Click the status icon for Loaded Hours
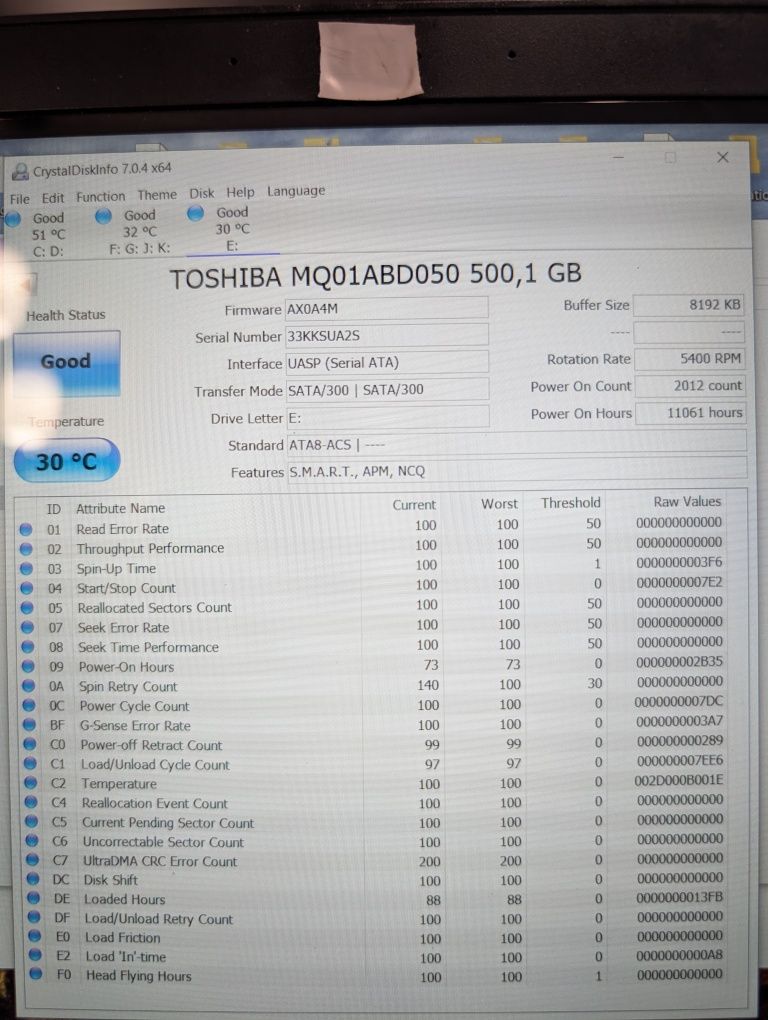This screenshot has height=1020, width=768. tap(34, 899)
